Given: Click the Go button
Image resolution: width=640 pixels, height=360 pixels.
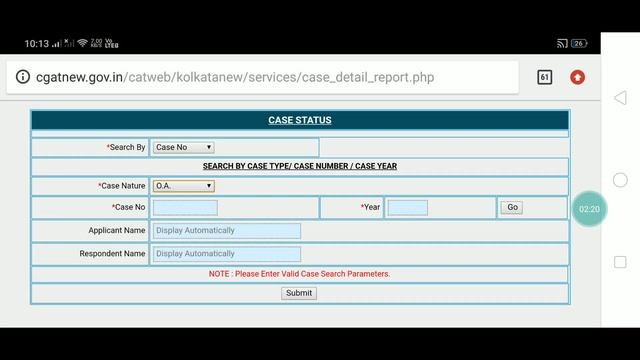Looking at the screenshot, I should coord(512,207).
